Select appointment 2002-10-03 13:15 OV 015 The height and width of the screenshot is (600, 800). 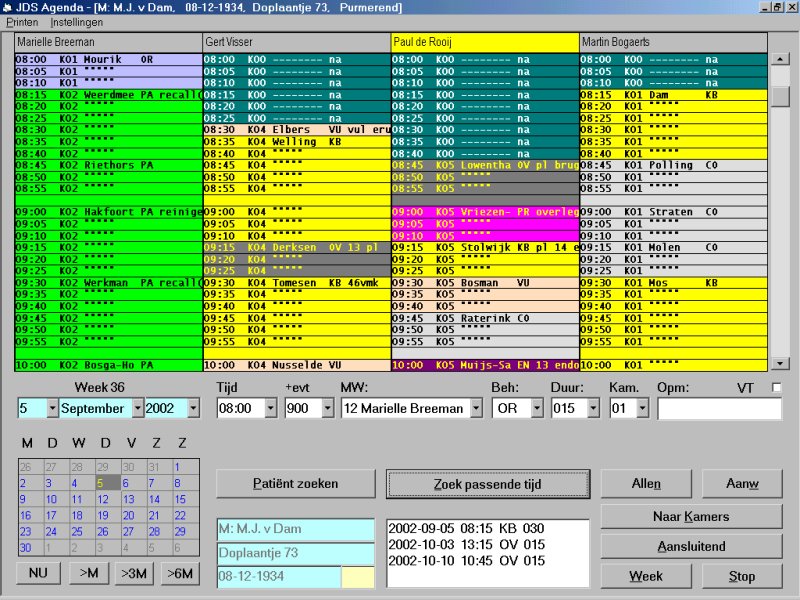click(466, 545)
